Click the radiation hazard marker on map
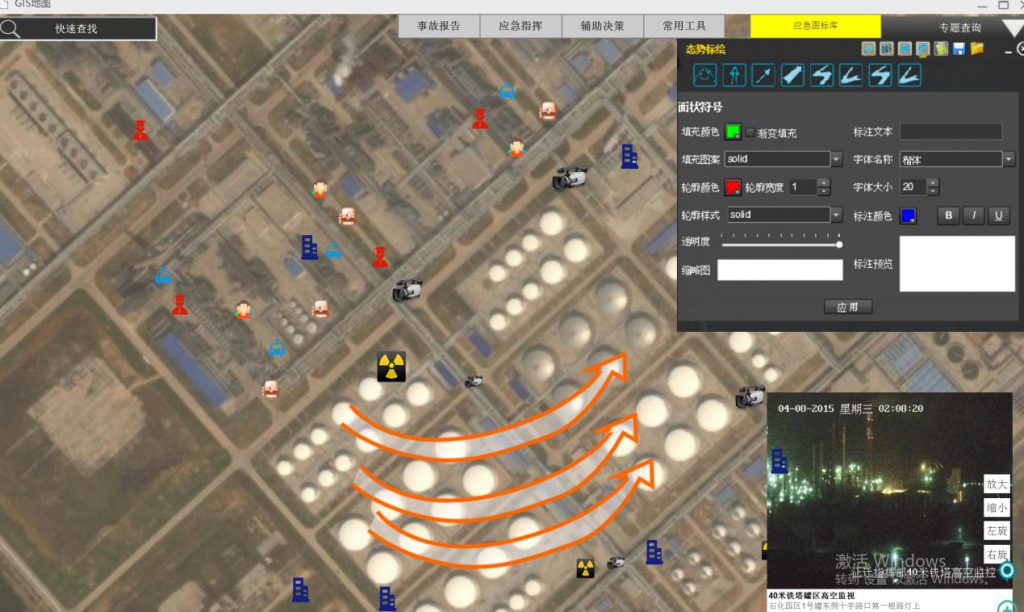This screenshot has width=1024, height=612. tap(391, 367)
